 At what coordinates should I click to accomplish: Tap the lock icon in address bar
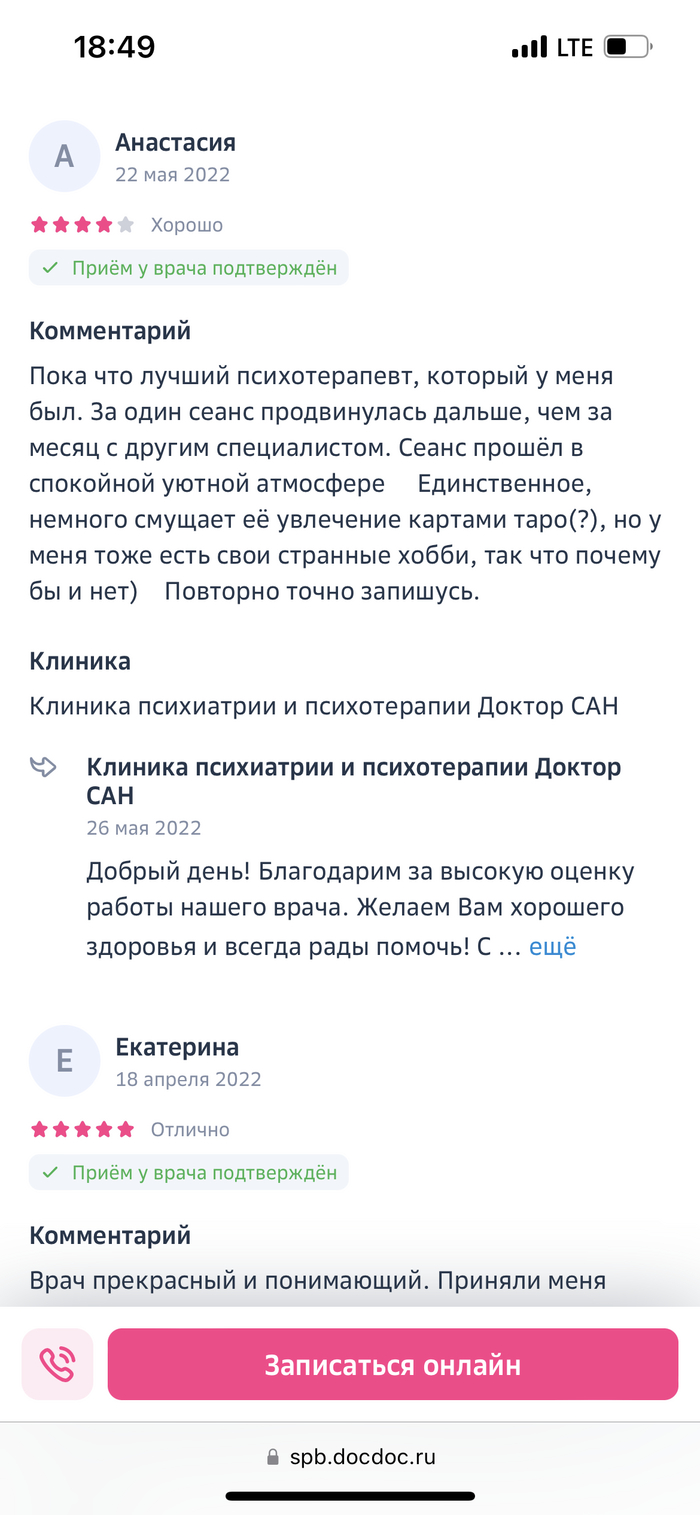coord(273,1457)
